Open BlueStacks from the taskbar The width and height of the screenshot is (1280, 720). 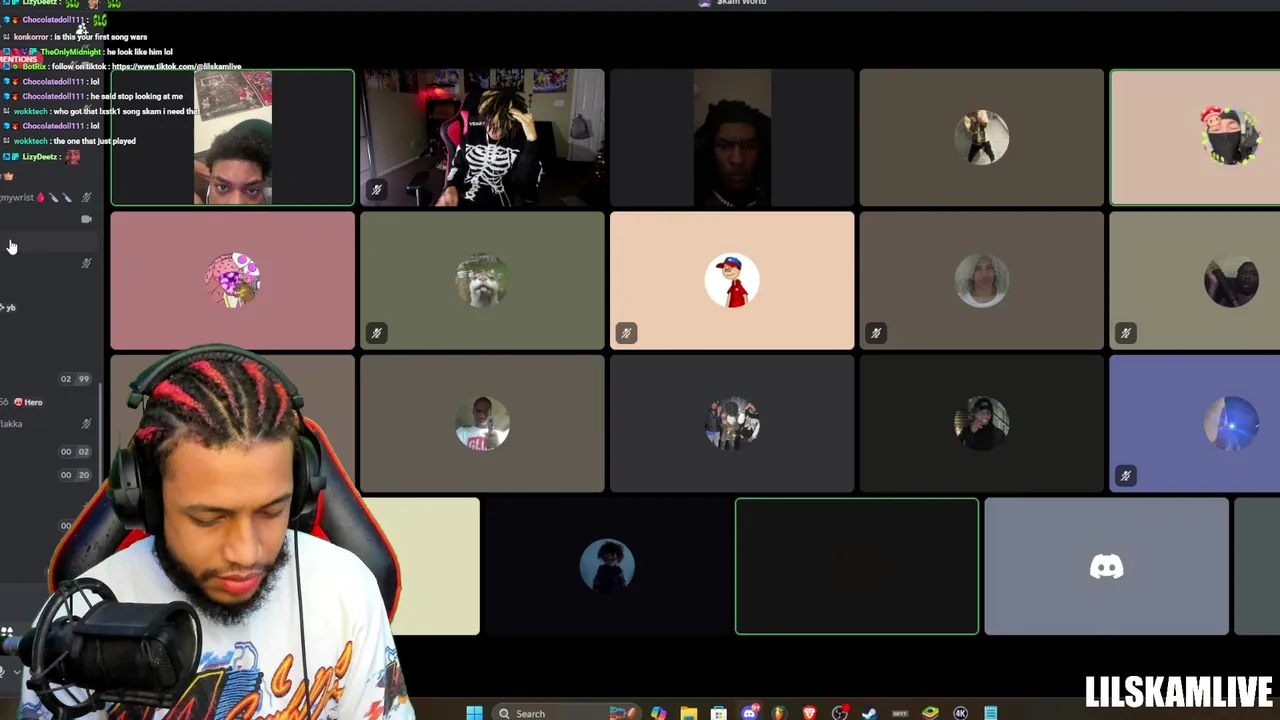[x=931, y=713]
